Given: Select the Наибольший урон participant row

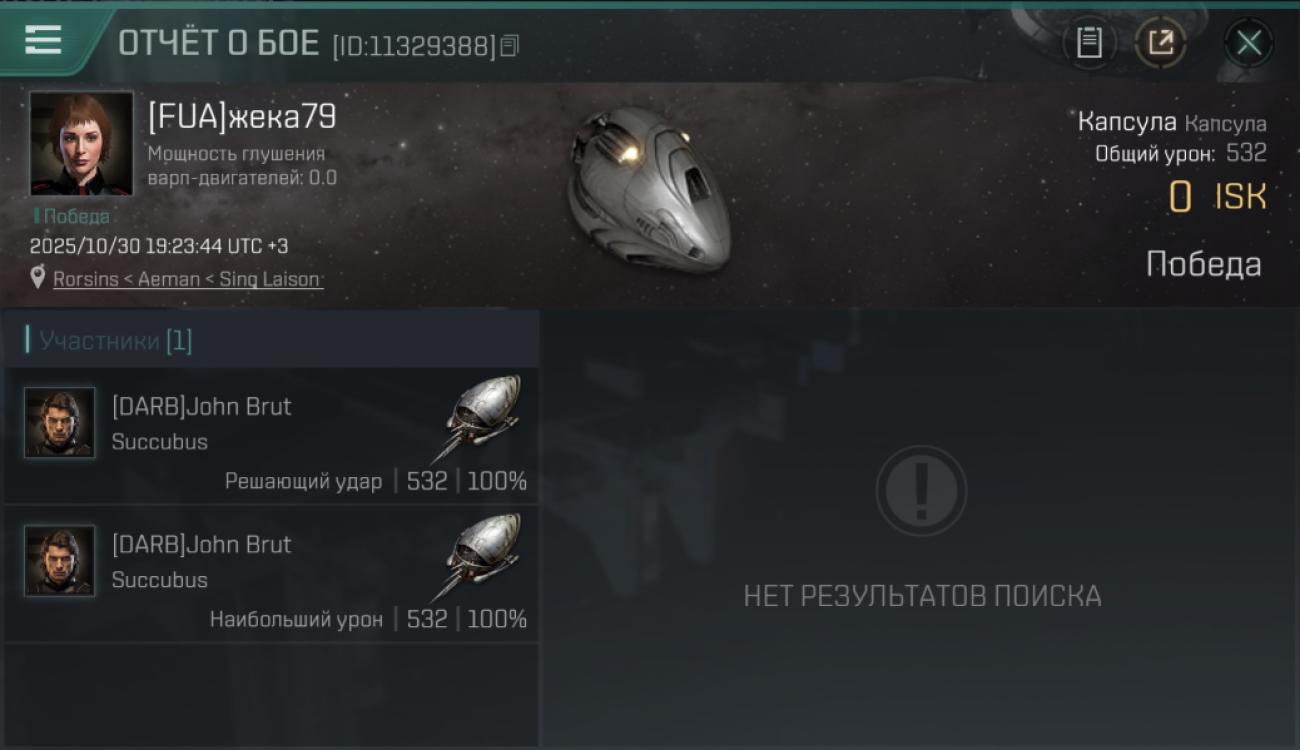Looking at the screenshot, I should (x=272, y=574).
